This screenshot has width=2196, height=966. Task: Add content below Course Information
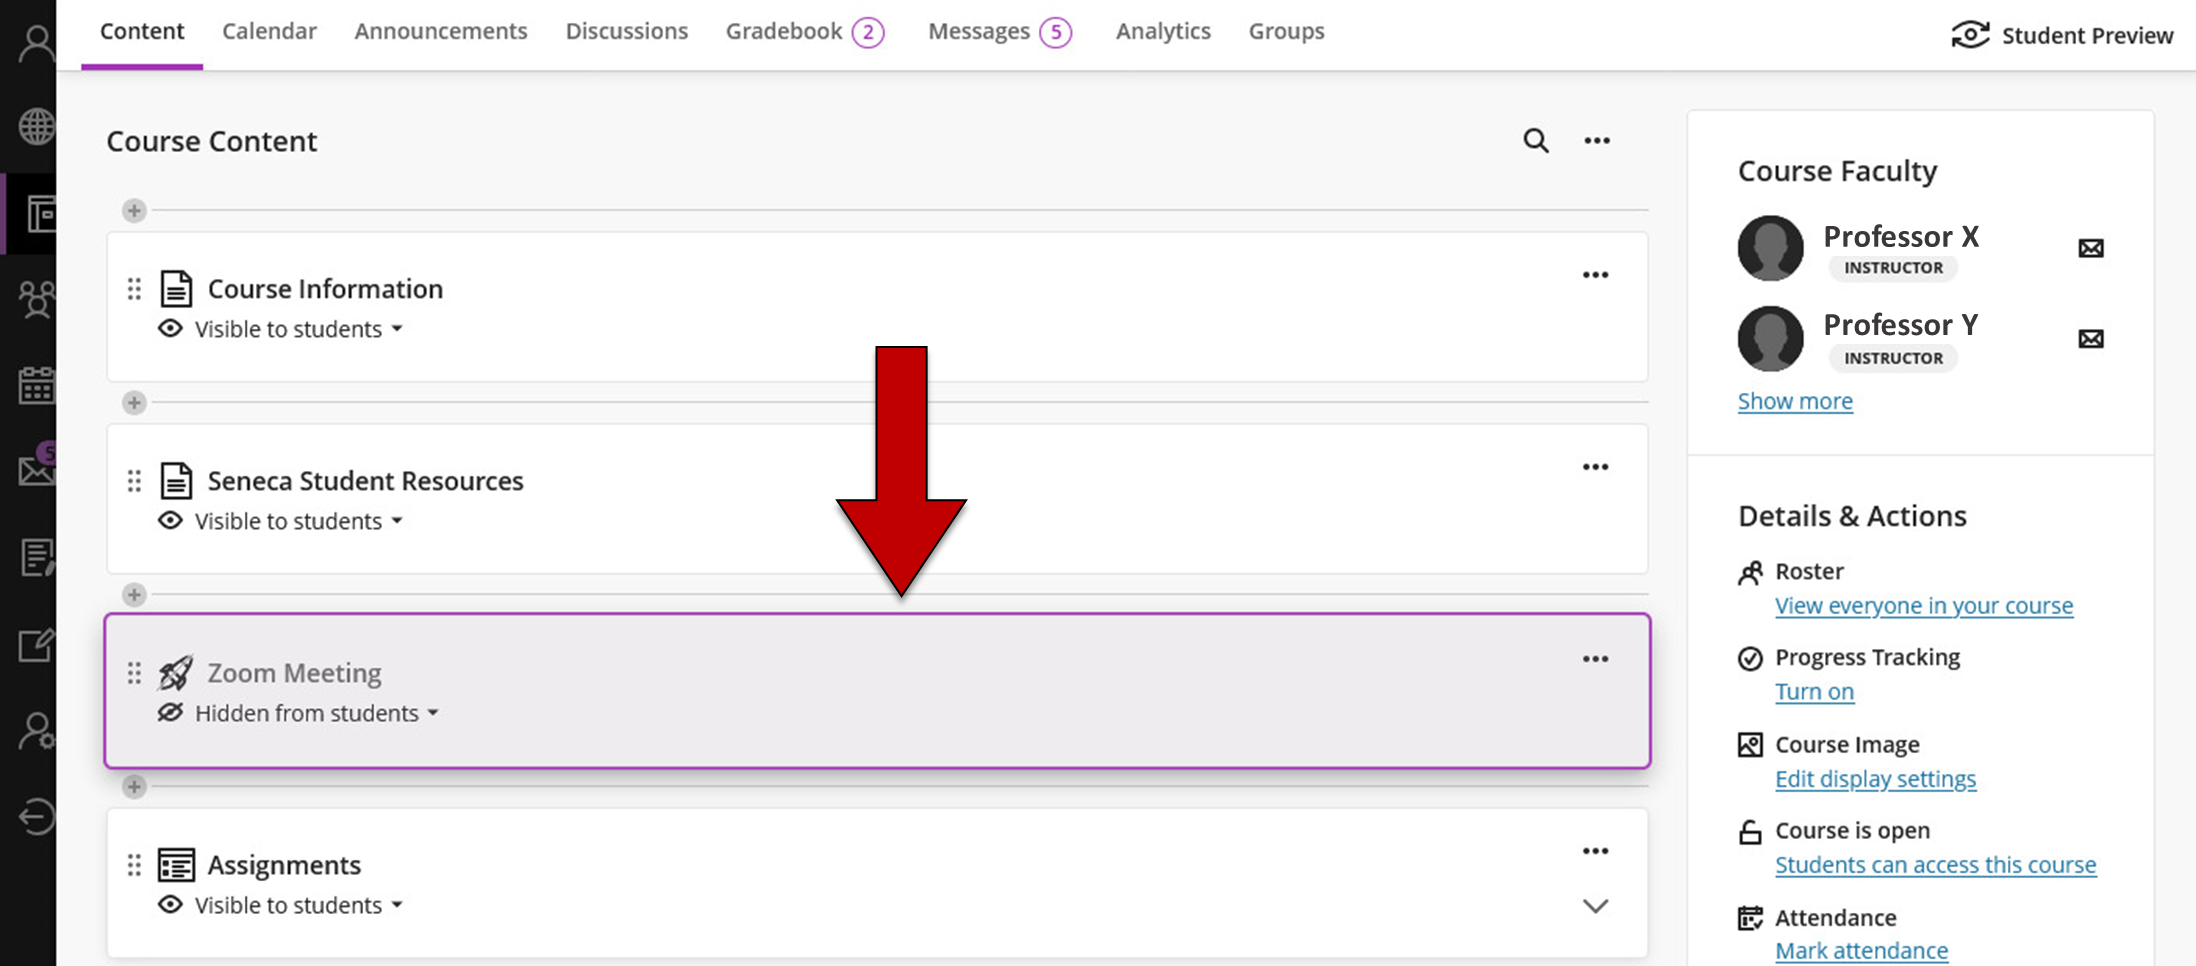point(134,403)
